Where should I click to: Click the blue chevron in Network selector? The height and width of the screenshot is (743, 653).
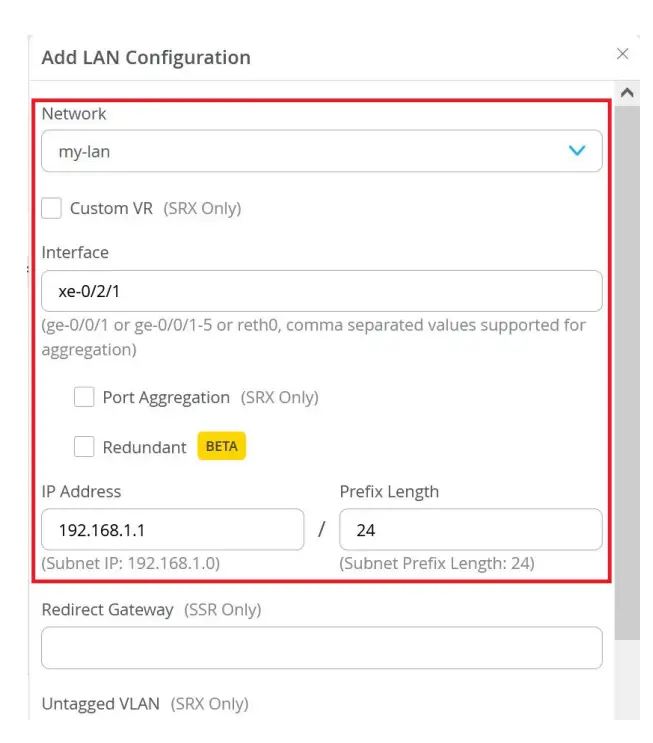577,151
